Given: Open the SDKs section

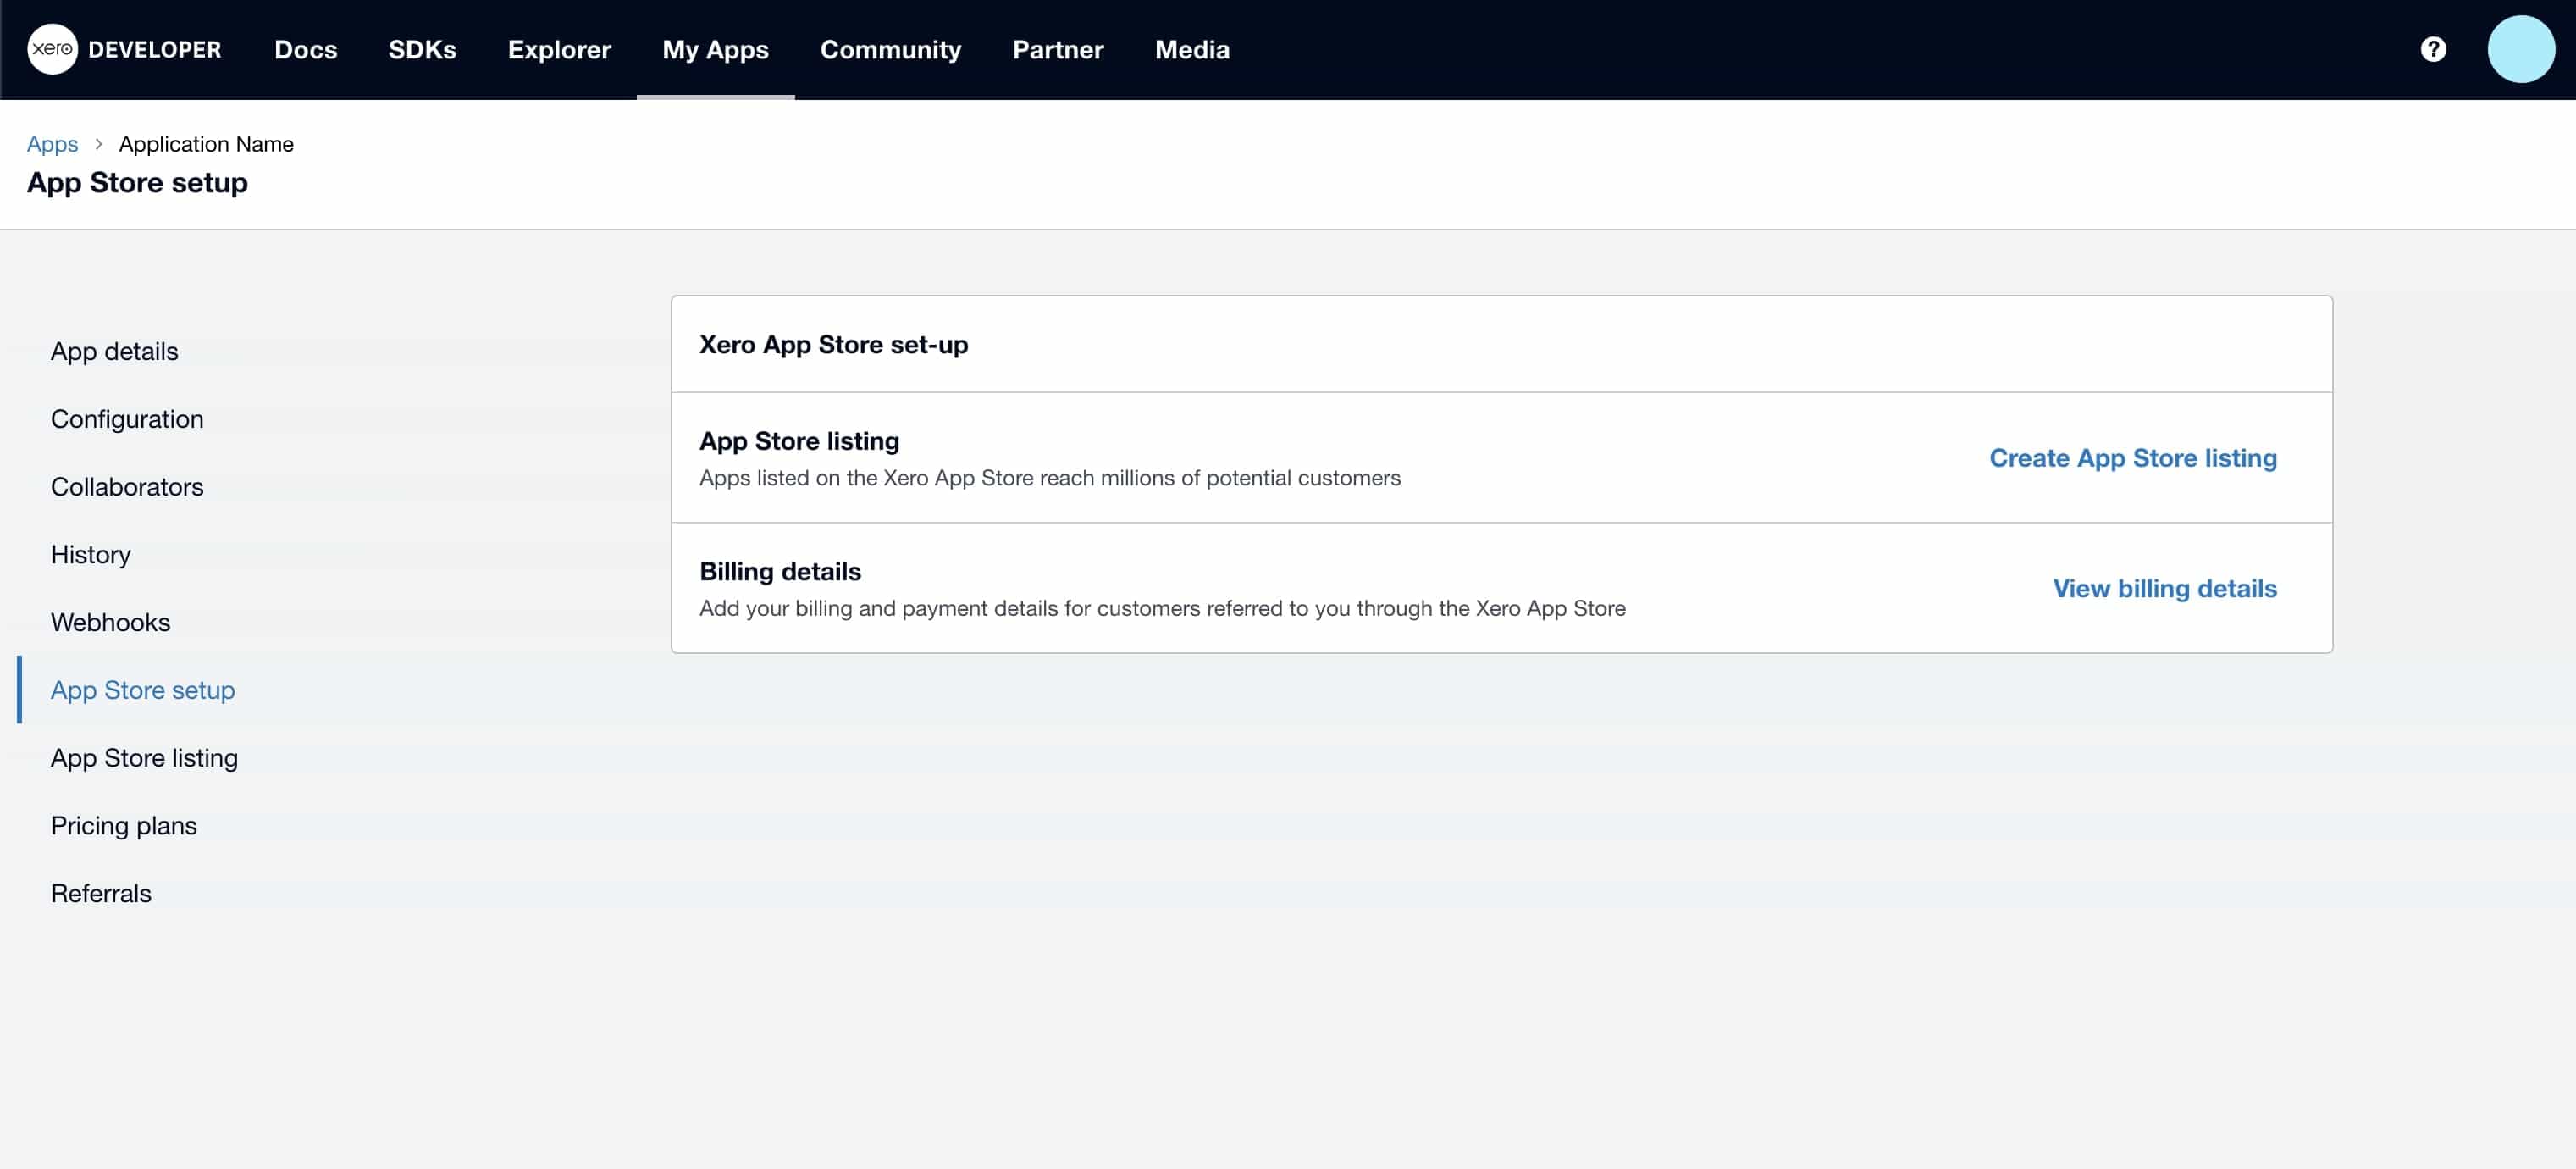Looking at the screenshot, I should (422, 49).
